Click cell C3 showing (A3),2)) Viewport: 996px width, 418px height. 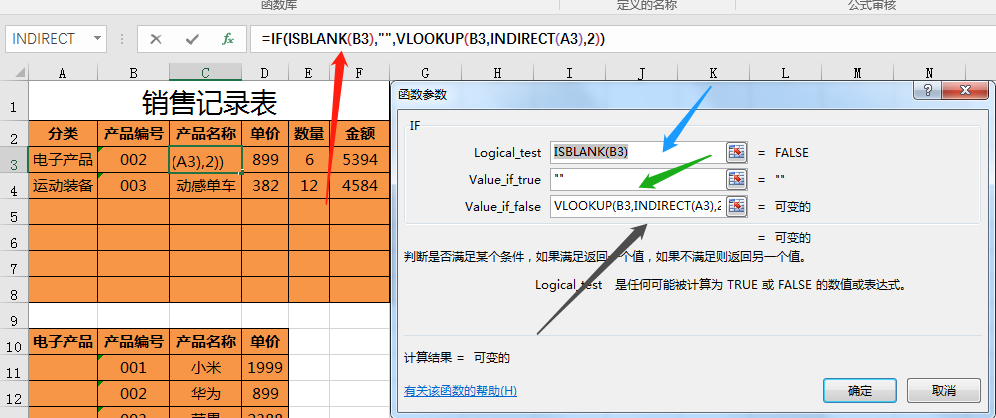[x=205, y=160]
